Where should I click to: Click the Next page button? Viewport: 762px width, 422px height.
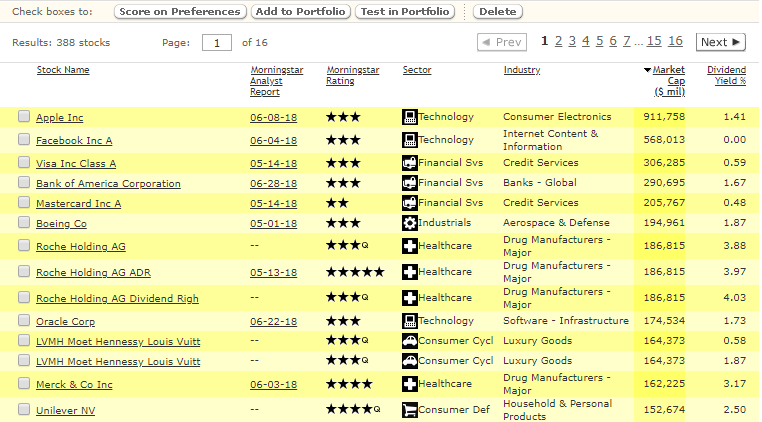pos(720,42)
